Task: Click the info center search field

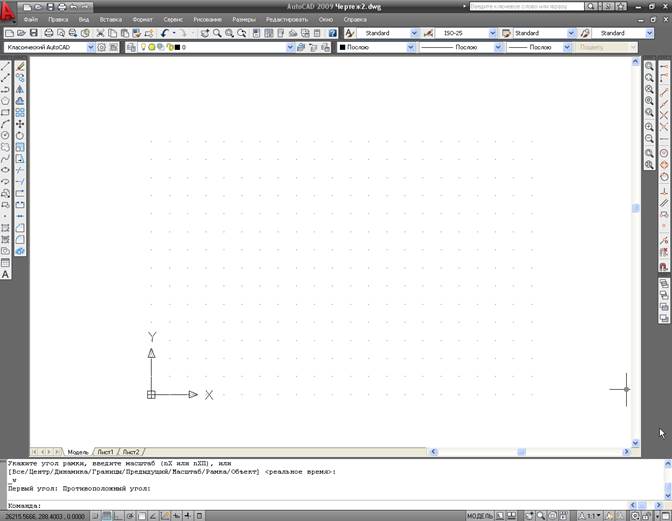Action: [x=527, y=6]
